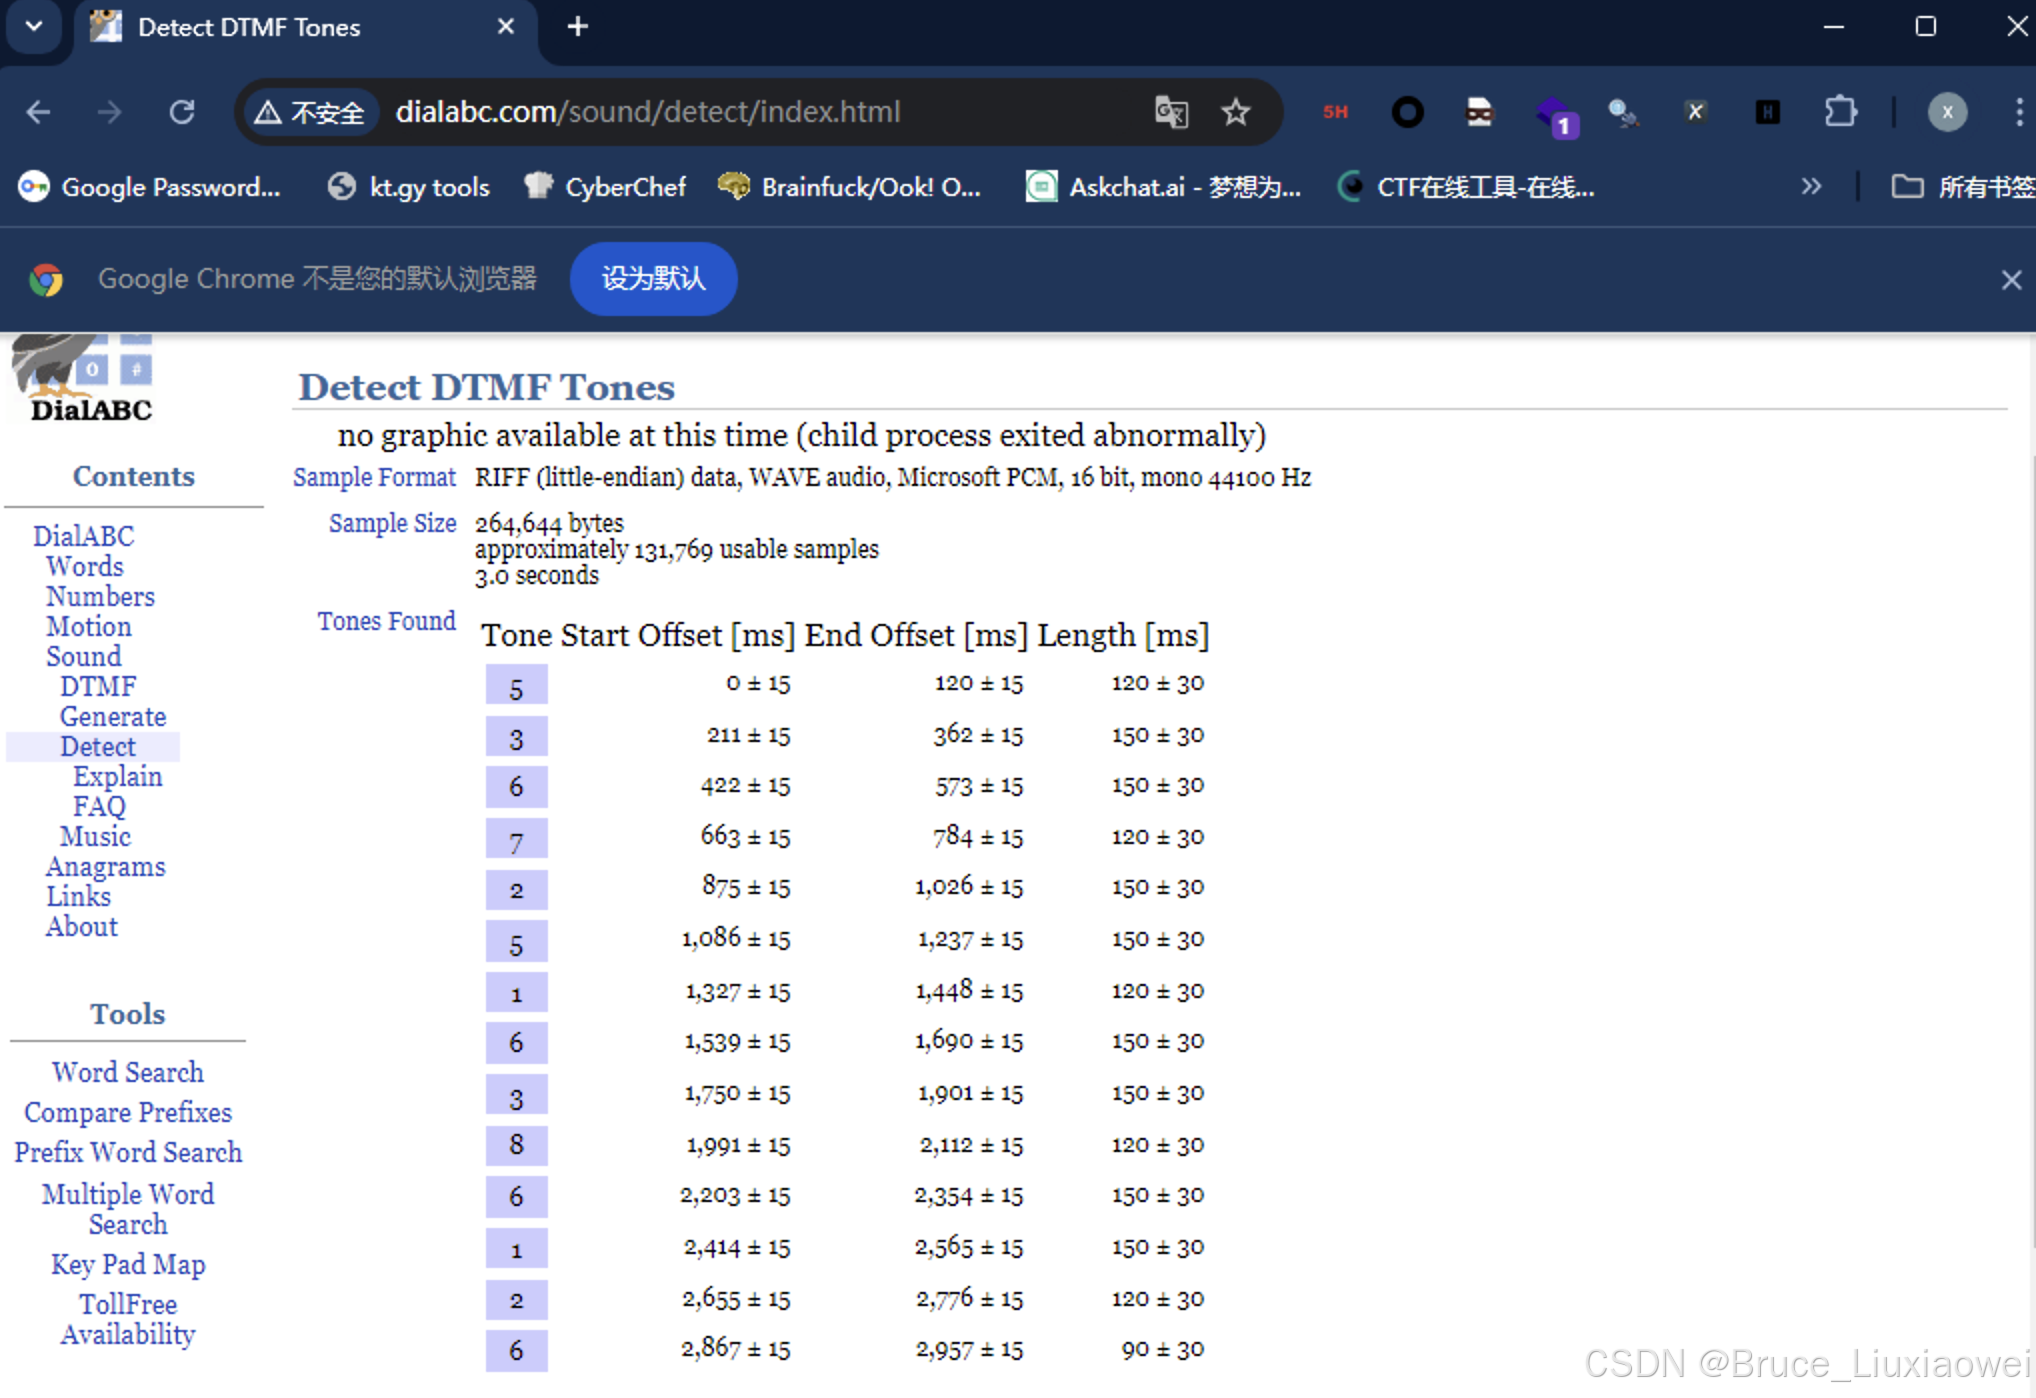2036x1398 pixels.
Task: Expand the hidden bookmarks chevron
Action: click(x=1811, y=187)
